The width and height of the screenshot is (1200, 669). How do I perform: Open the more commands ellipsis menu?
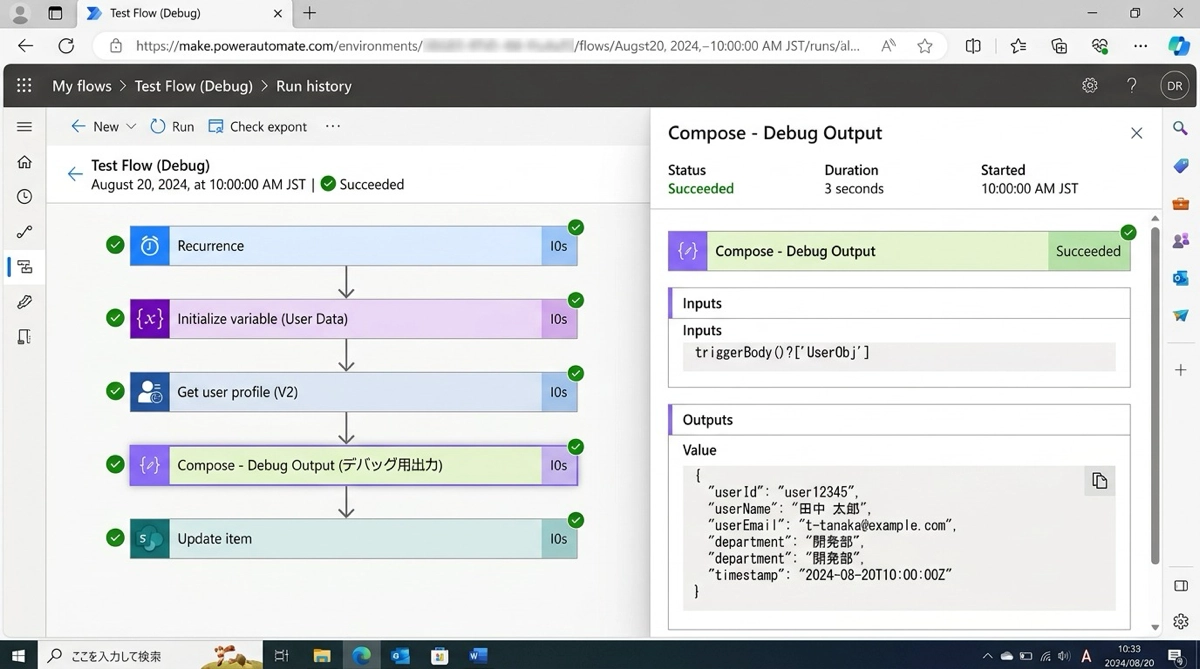(x=333, y=127)
